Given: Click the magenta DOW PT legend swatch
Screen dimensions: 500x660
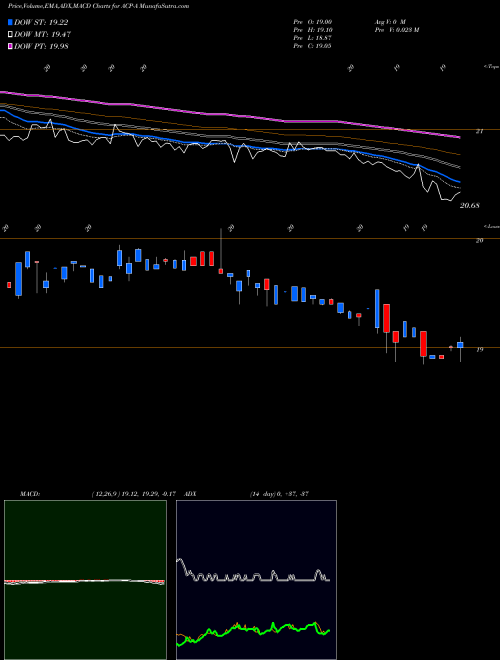Looking at the screenshot, I should pos(10,46).
